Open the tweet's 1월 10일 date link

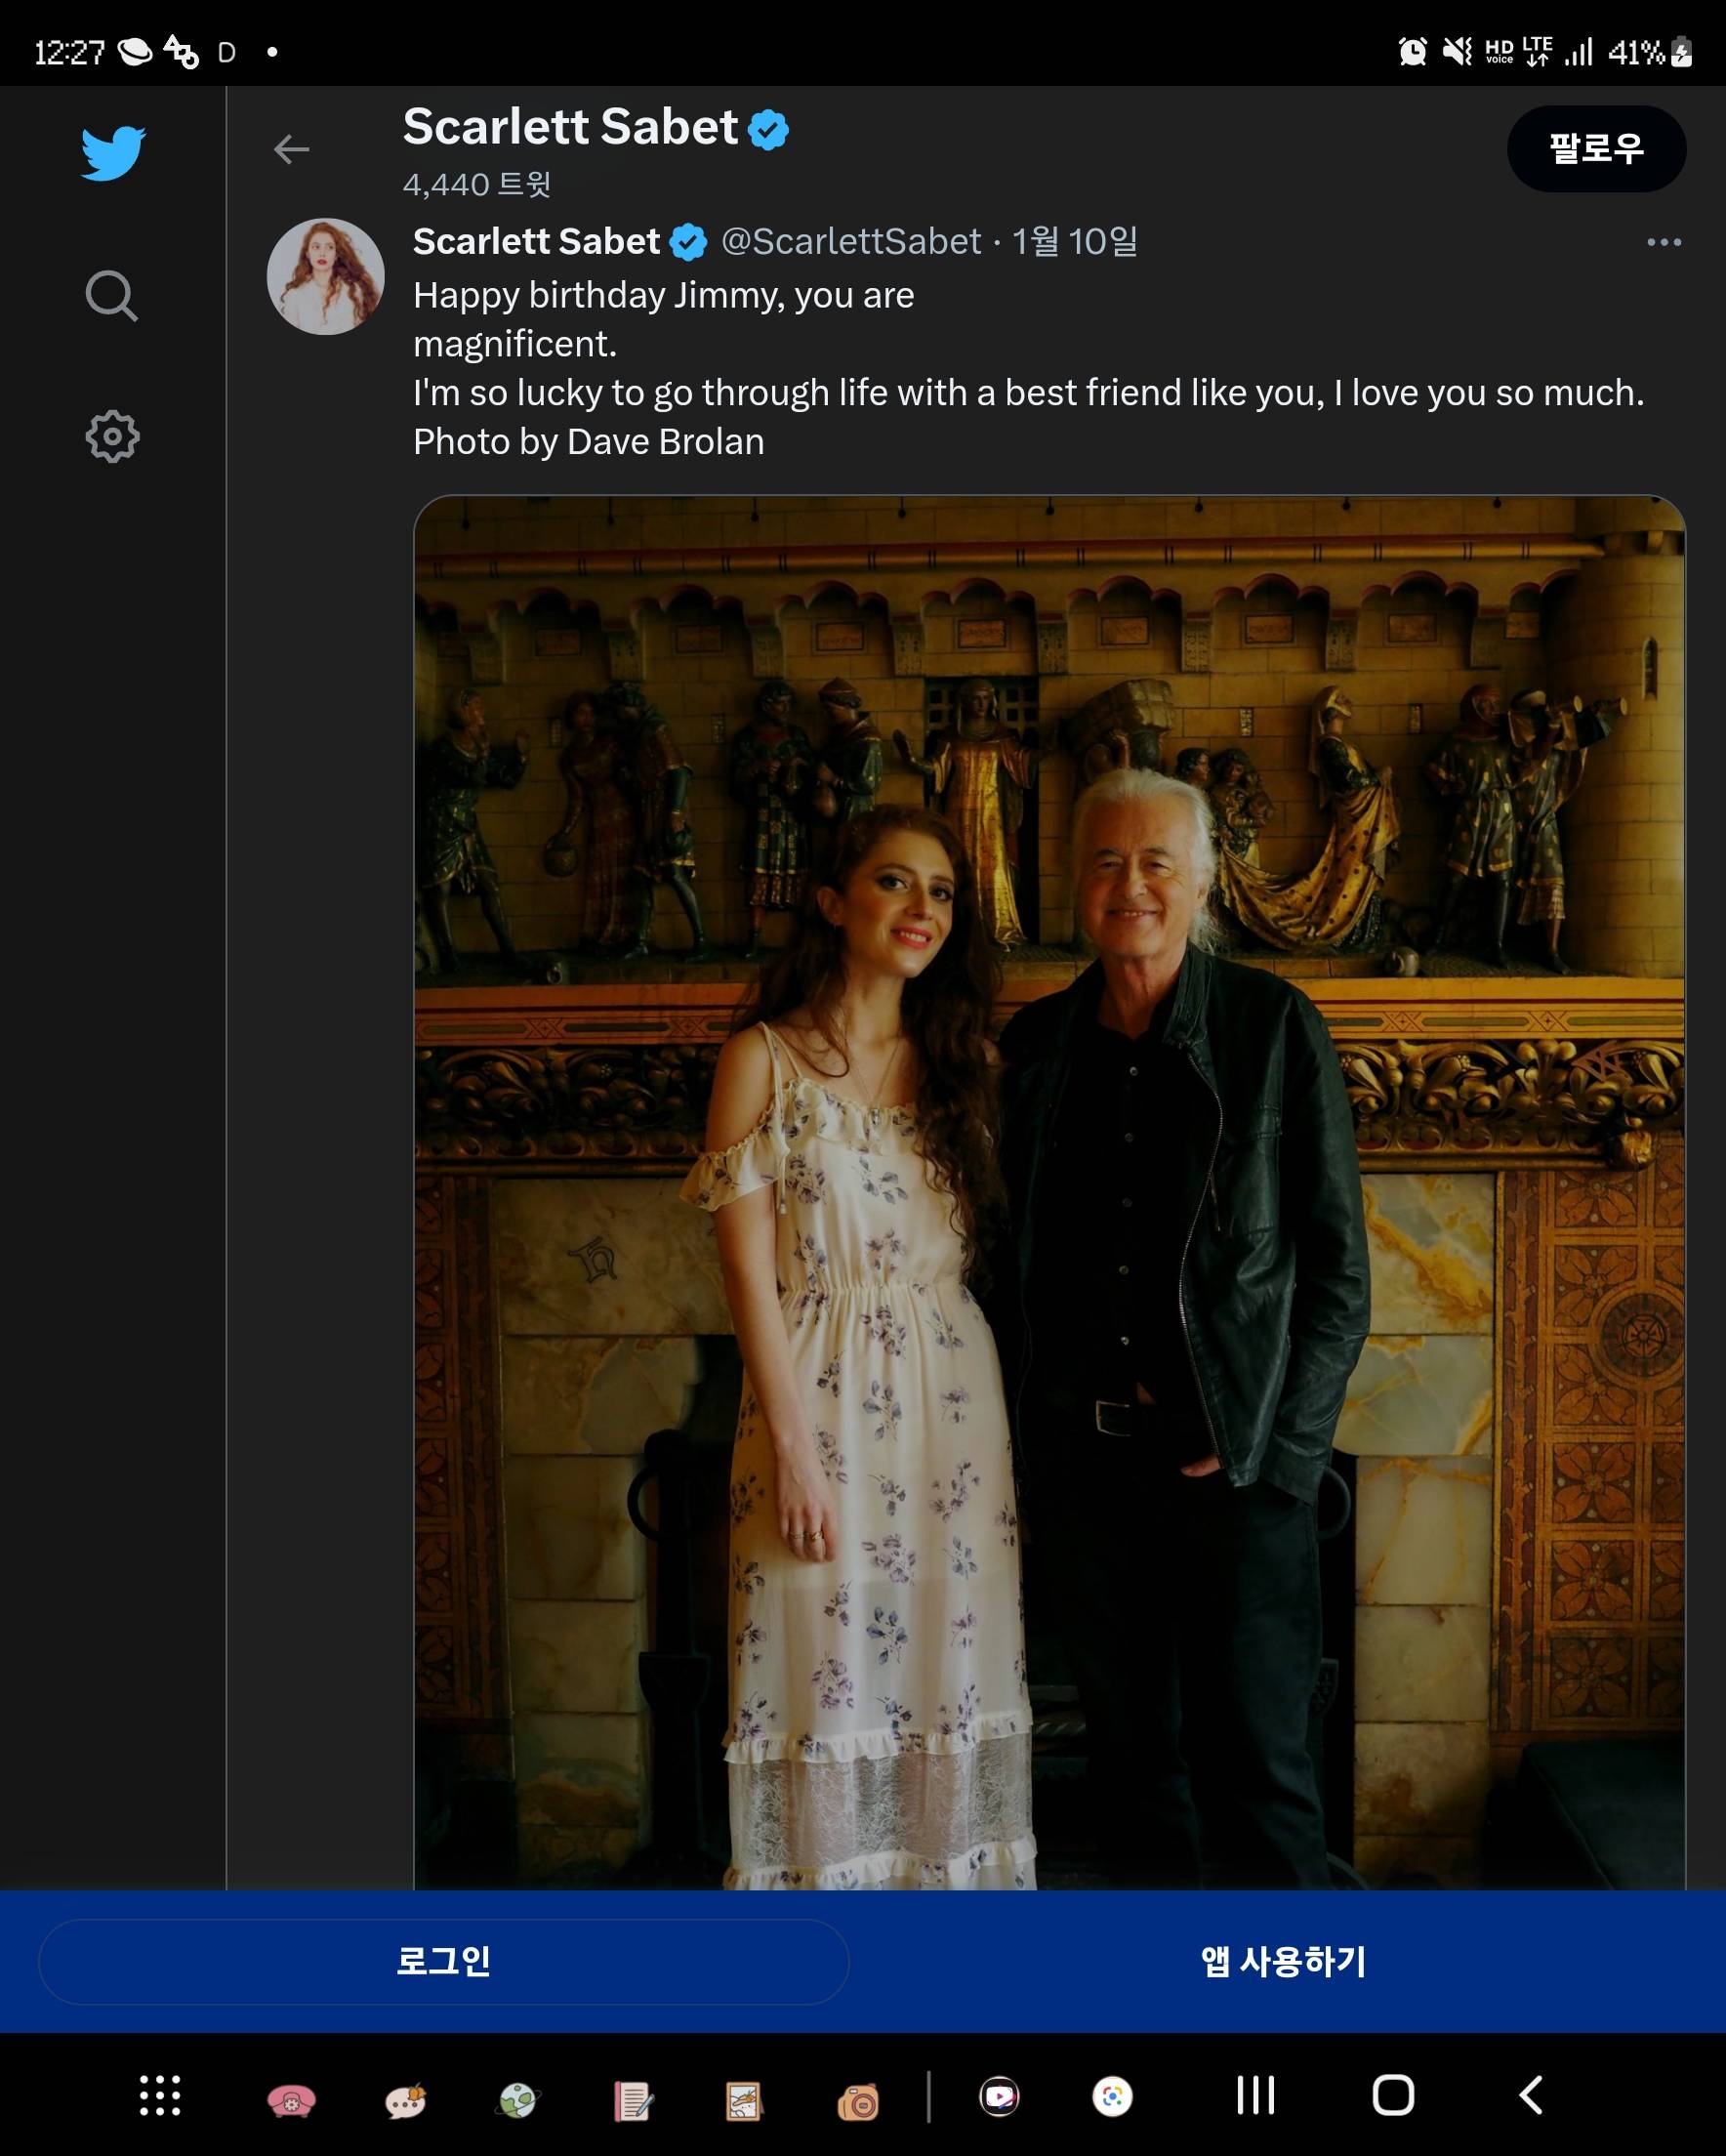pos(1074,242)
